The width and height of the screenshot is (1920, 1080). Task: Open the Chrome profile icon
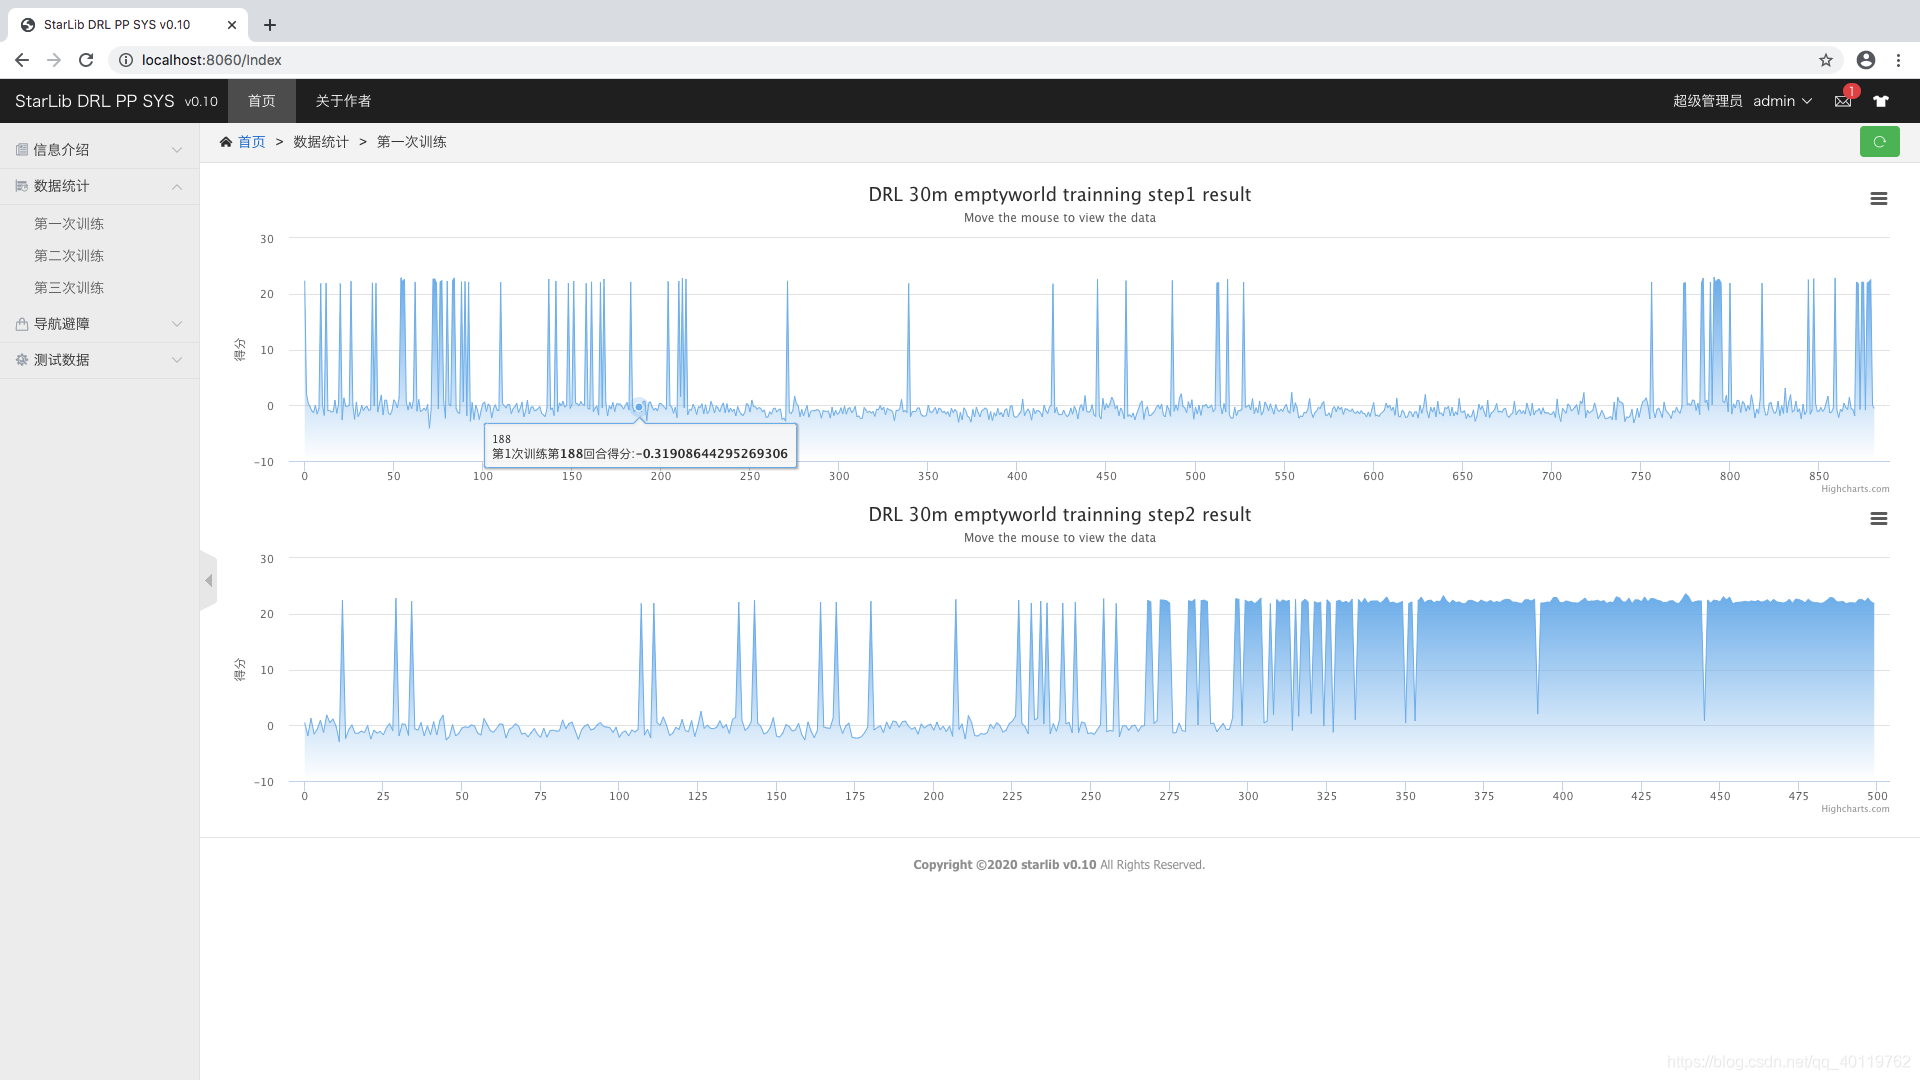[1865, 60]
